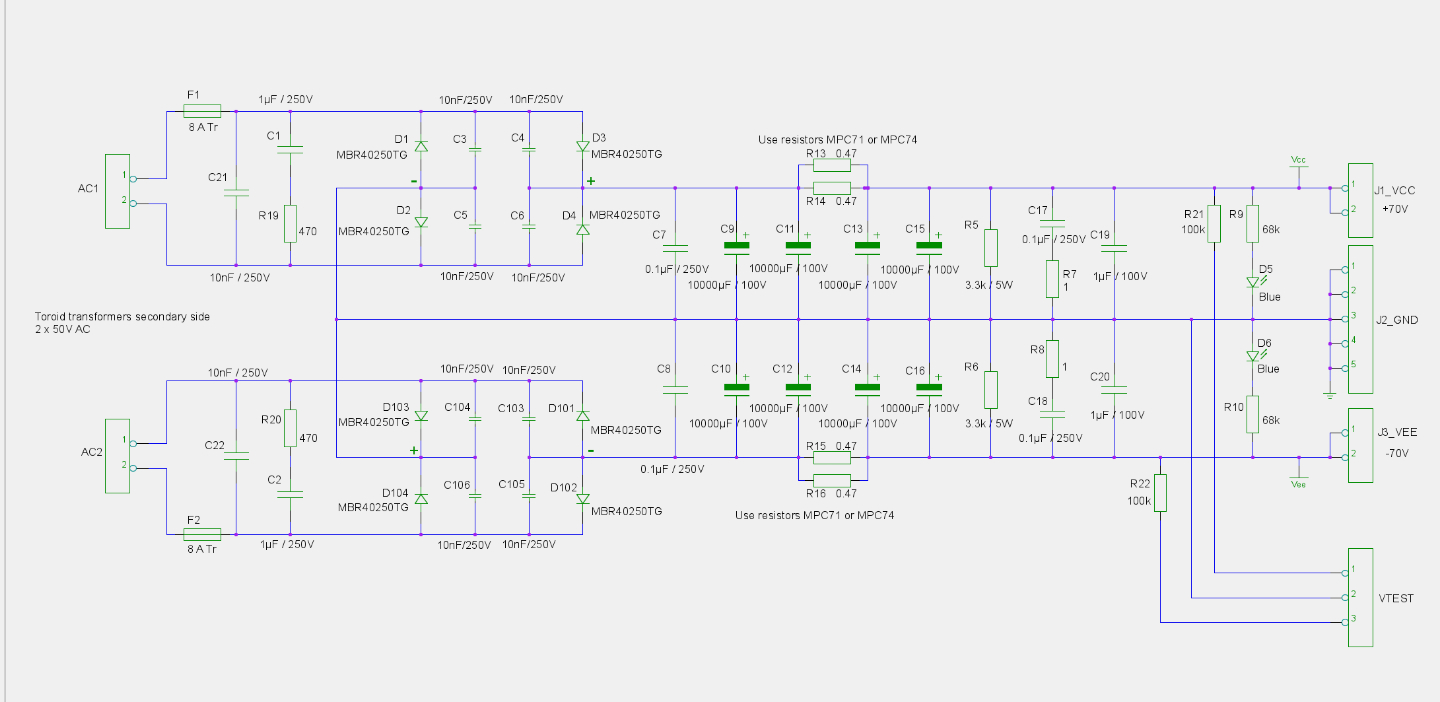Viewport: 1440px width, 702px height.
Task: Click "Use resistors MPC71 or MPC74" above R13
Action: (838, 139)
